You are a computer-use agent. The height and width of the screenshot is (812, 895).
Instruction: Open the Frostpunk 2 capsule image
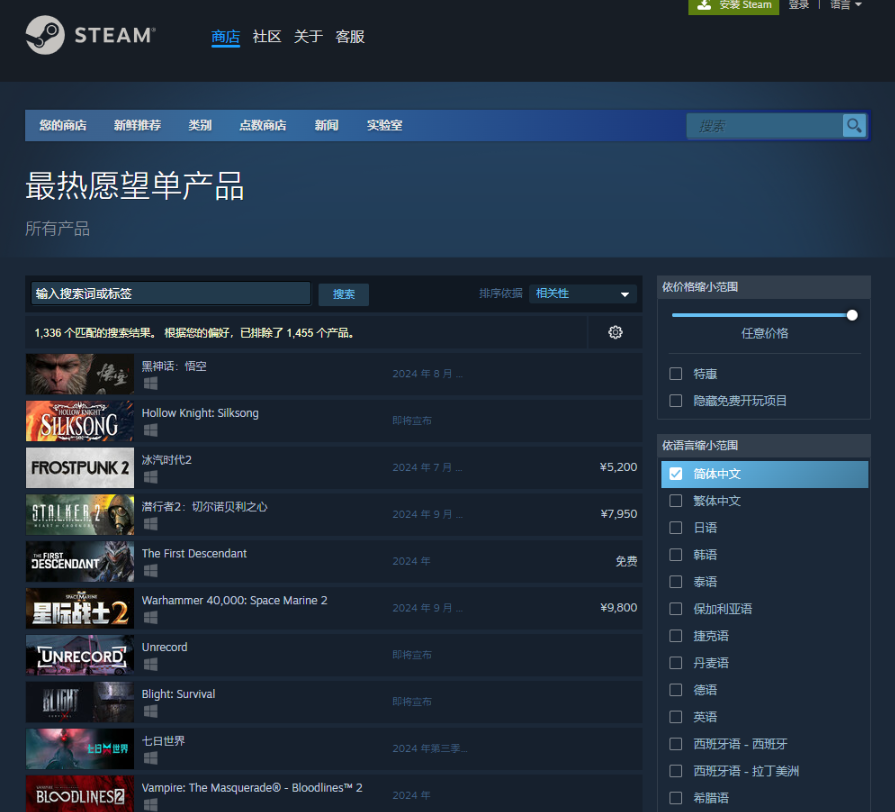click(80, 467)
